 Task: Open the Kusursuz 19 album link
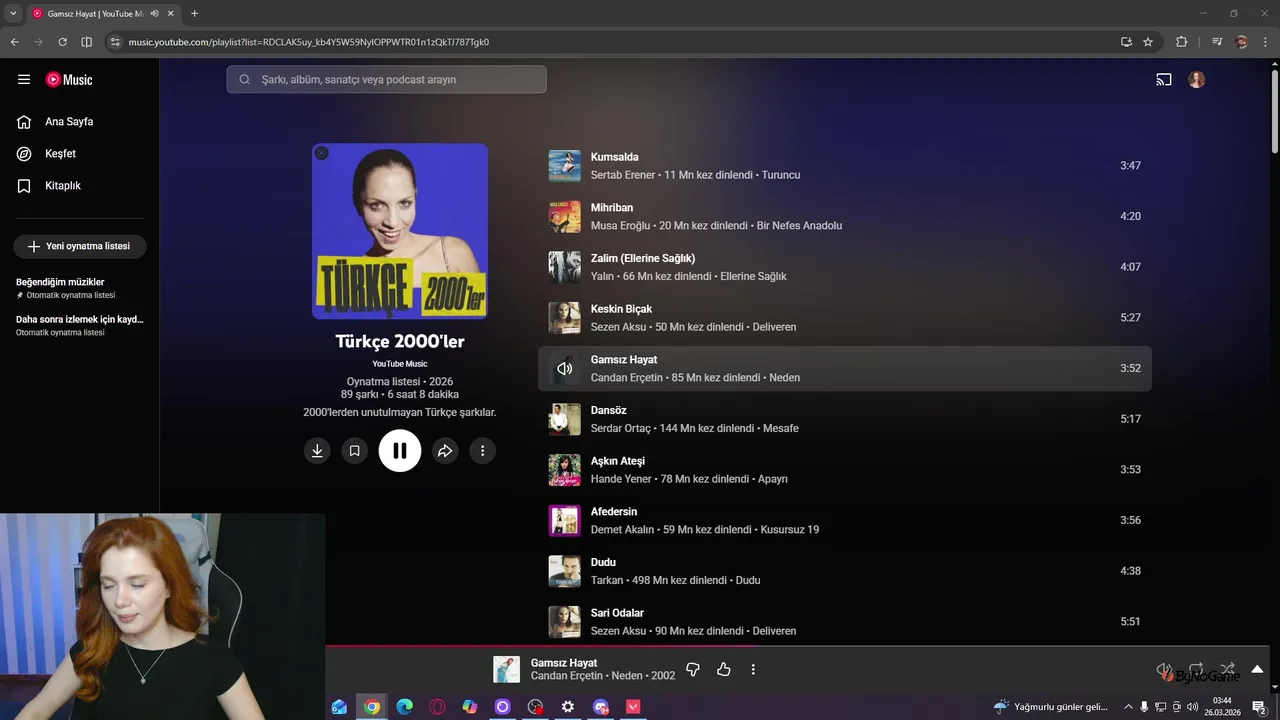[789, 530]
